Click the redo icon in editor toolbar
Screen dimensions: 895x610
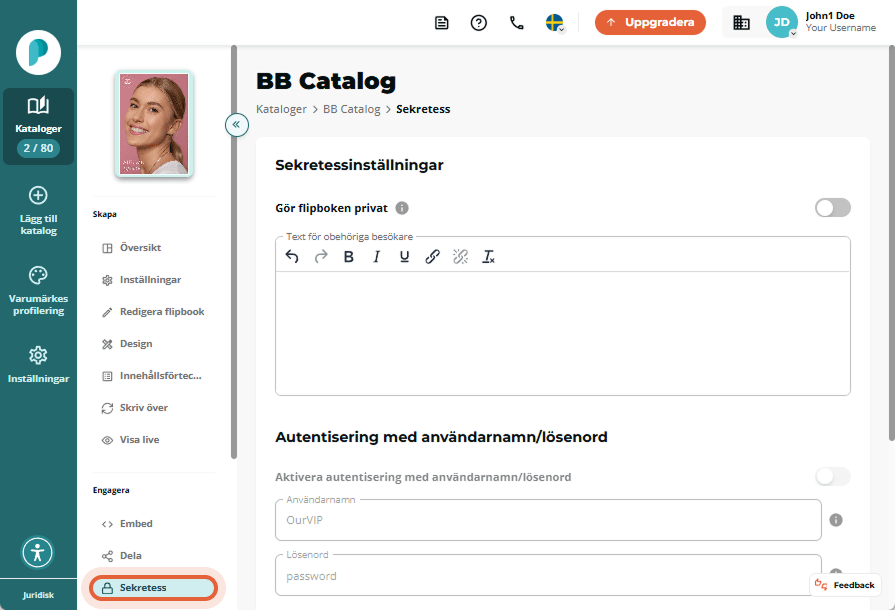(x=321, y=257)
